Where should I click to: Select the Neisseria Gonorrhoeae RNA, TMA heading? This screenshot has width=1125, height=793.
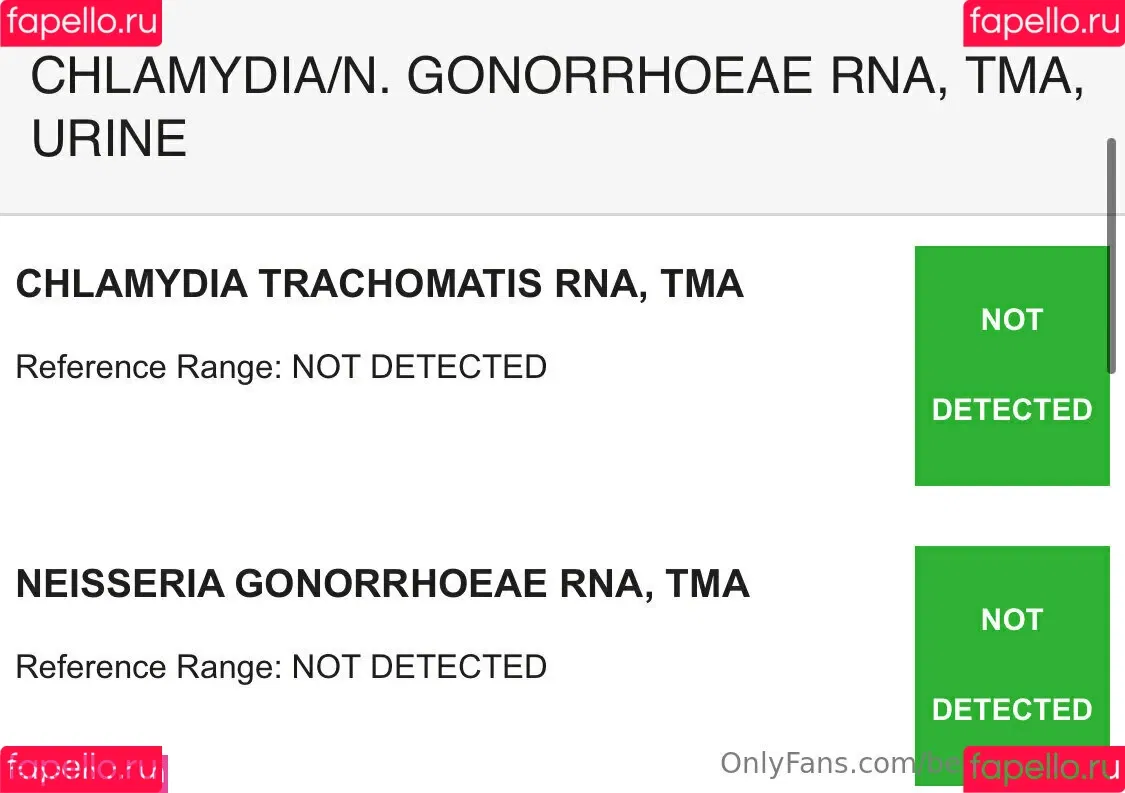[382, 584]
